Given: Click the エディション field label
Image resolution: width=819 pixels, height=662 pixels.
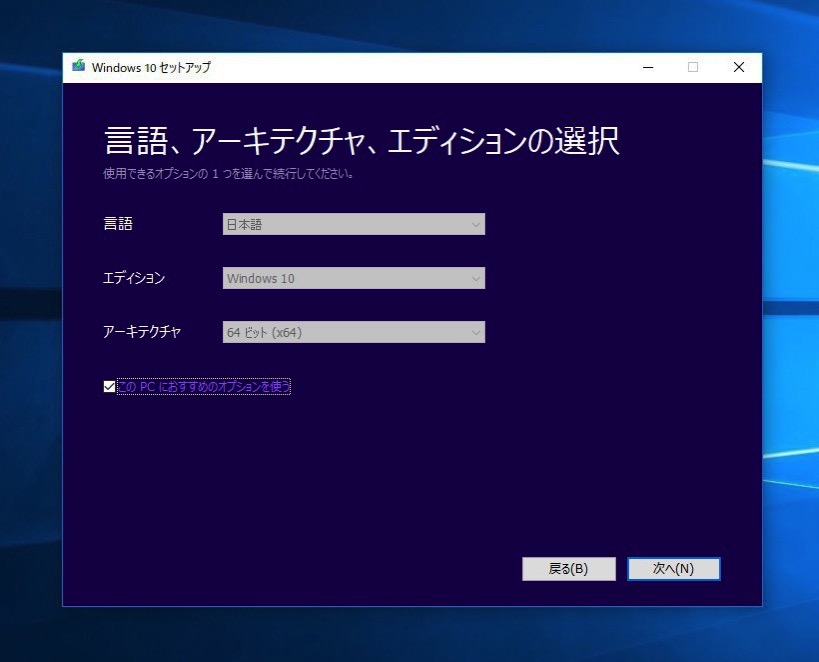Looking at the screenshot, I should 134,278.
